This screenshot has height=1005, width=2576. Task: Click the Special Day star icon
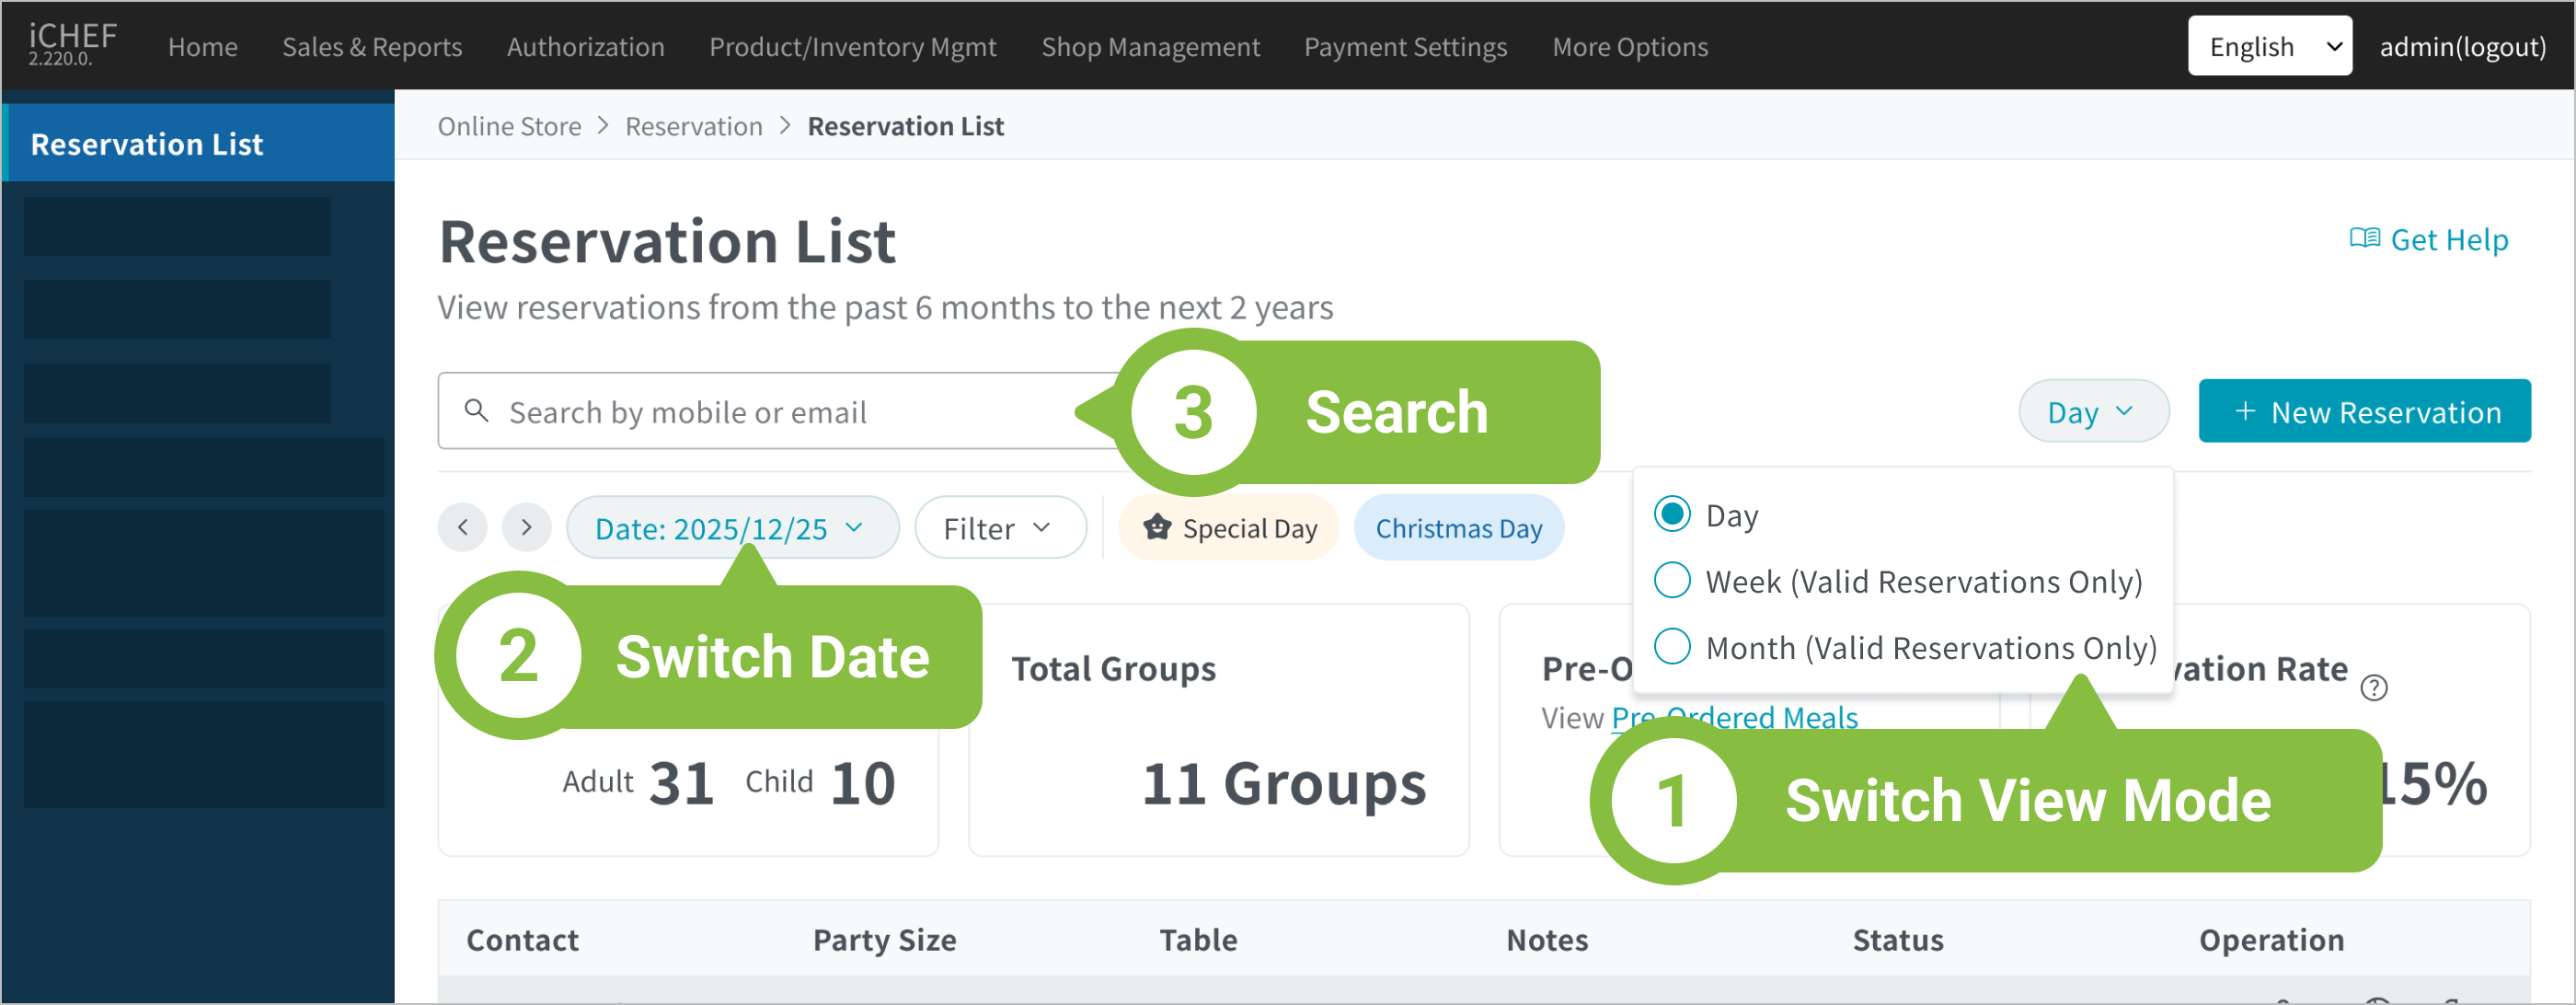1157,527
